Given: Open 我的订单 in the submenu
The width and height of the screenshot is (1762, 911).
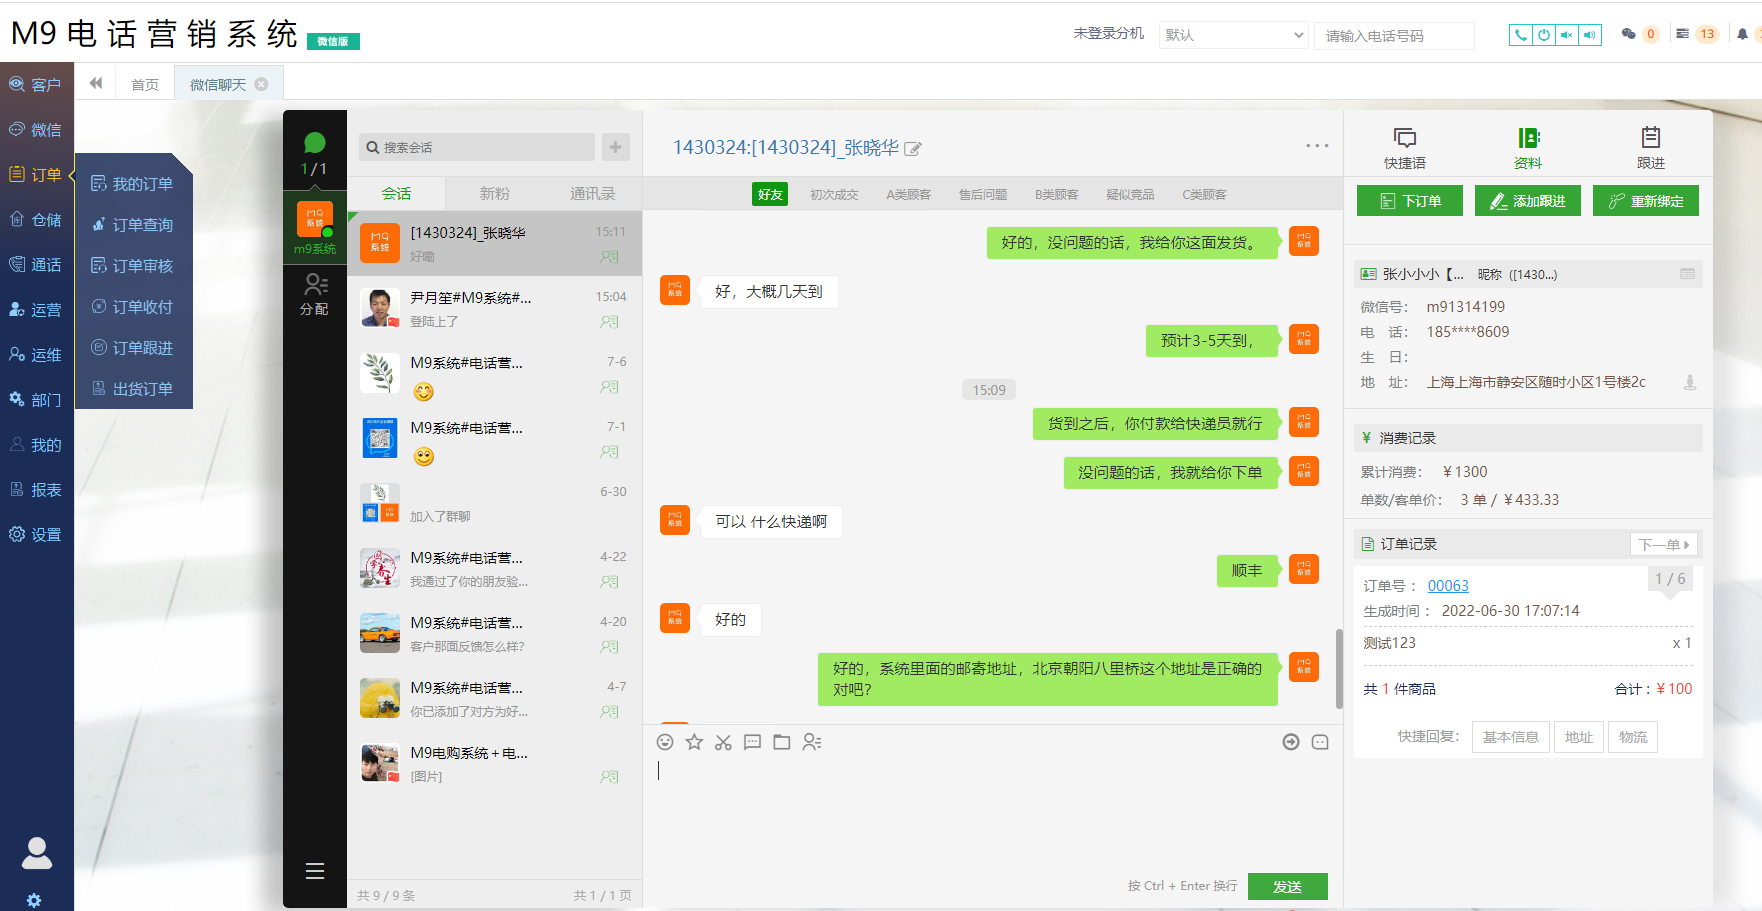Looking at the screenshot, I should pyautogui.click(x=133, y=184).
